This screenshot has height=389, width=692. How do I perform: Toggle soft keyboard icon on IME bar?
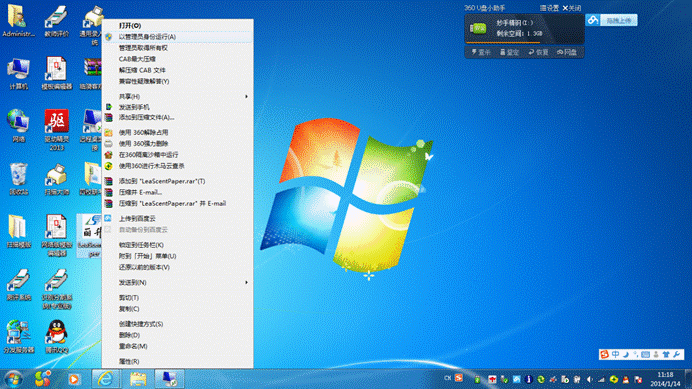[646, 354]
